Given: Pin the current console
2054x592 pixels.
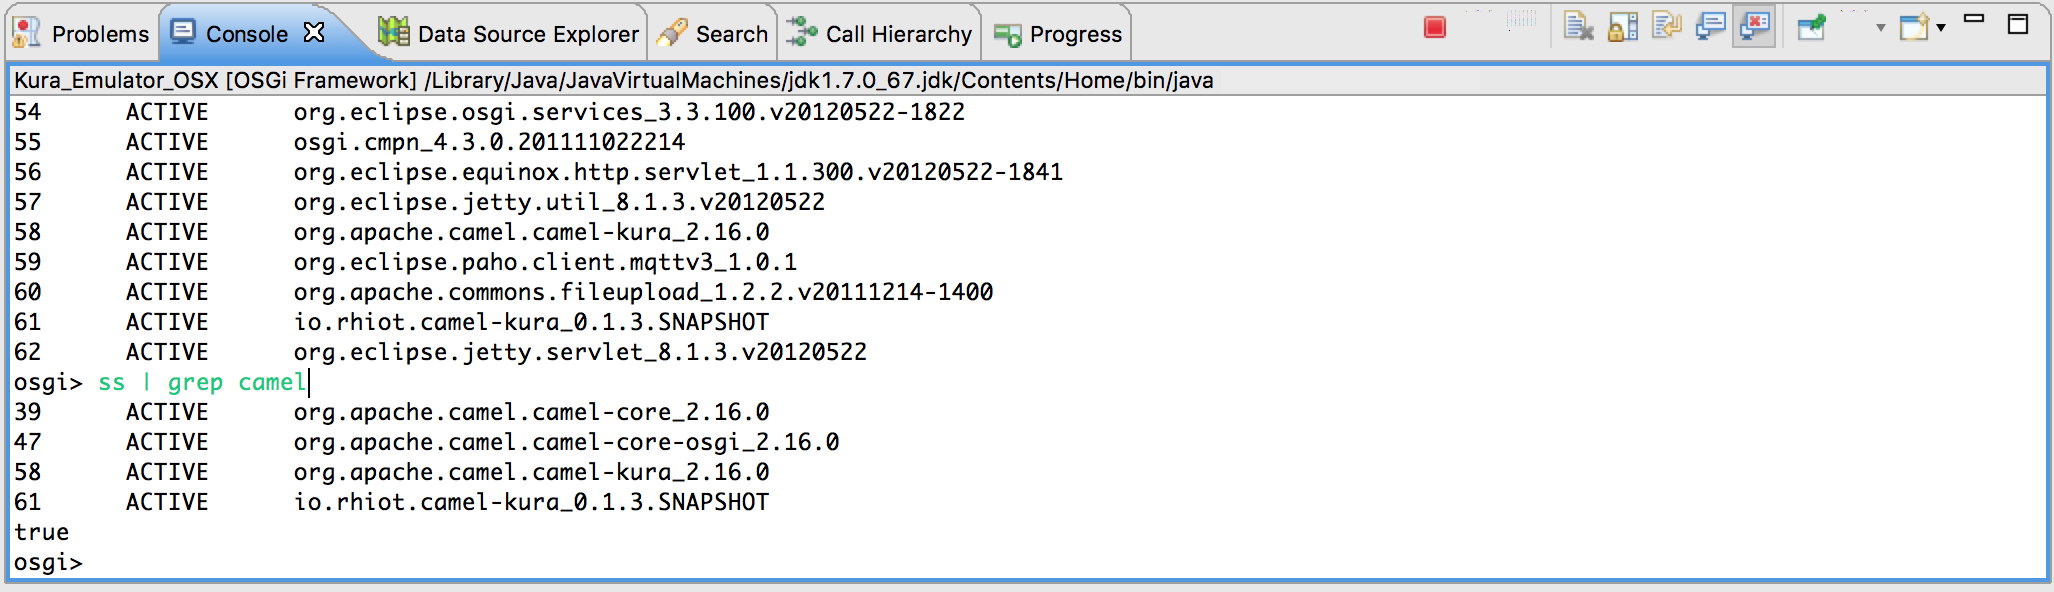Looking at the screenshot, I should (x=1811, y=27).
